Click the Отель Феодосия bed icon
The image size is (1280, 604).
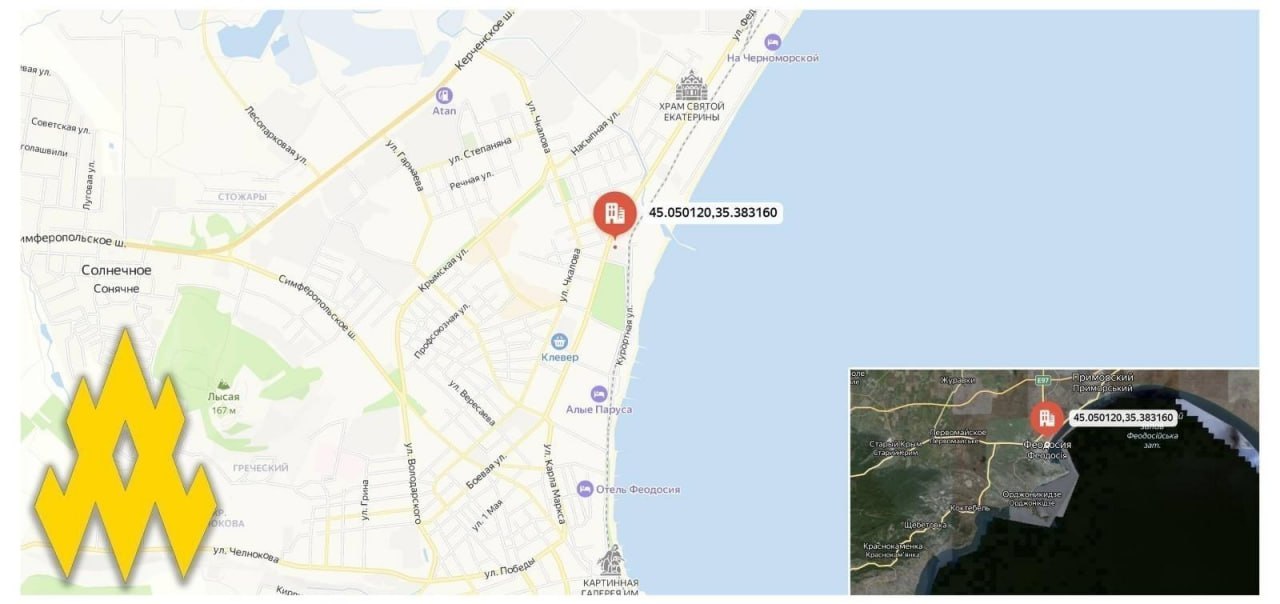(585, 488)
